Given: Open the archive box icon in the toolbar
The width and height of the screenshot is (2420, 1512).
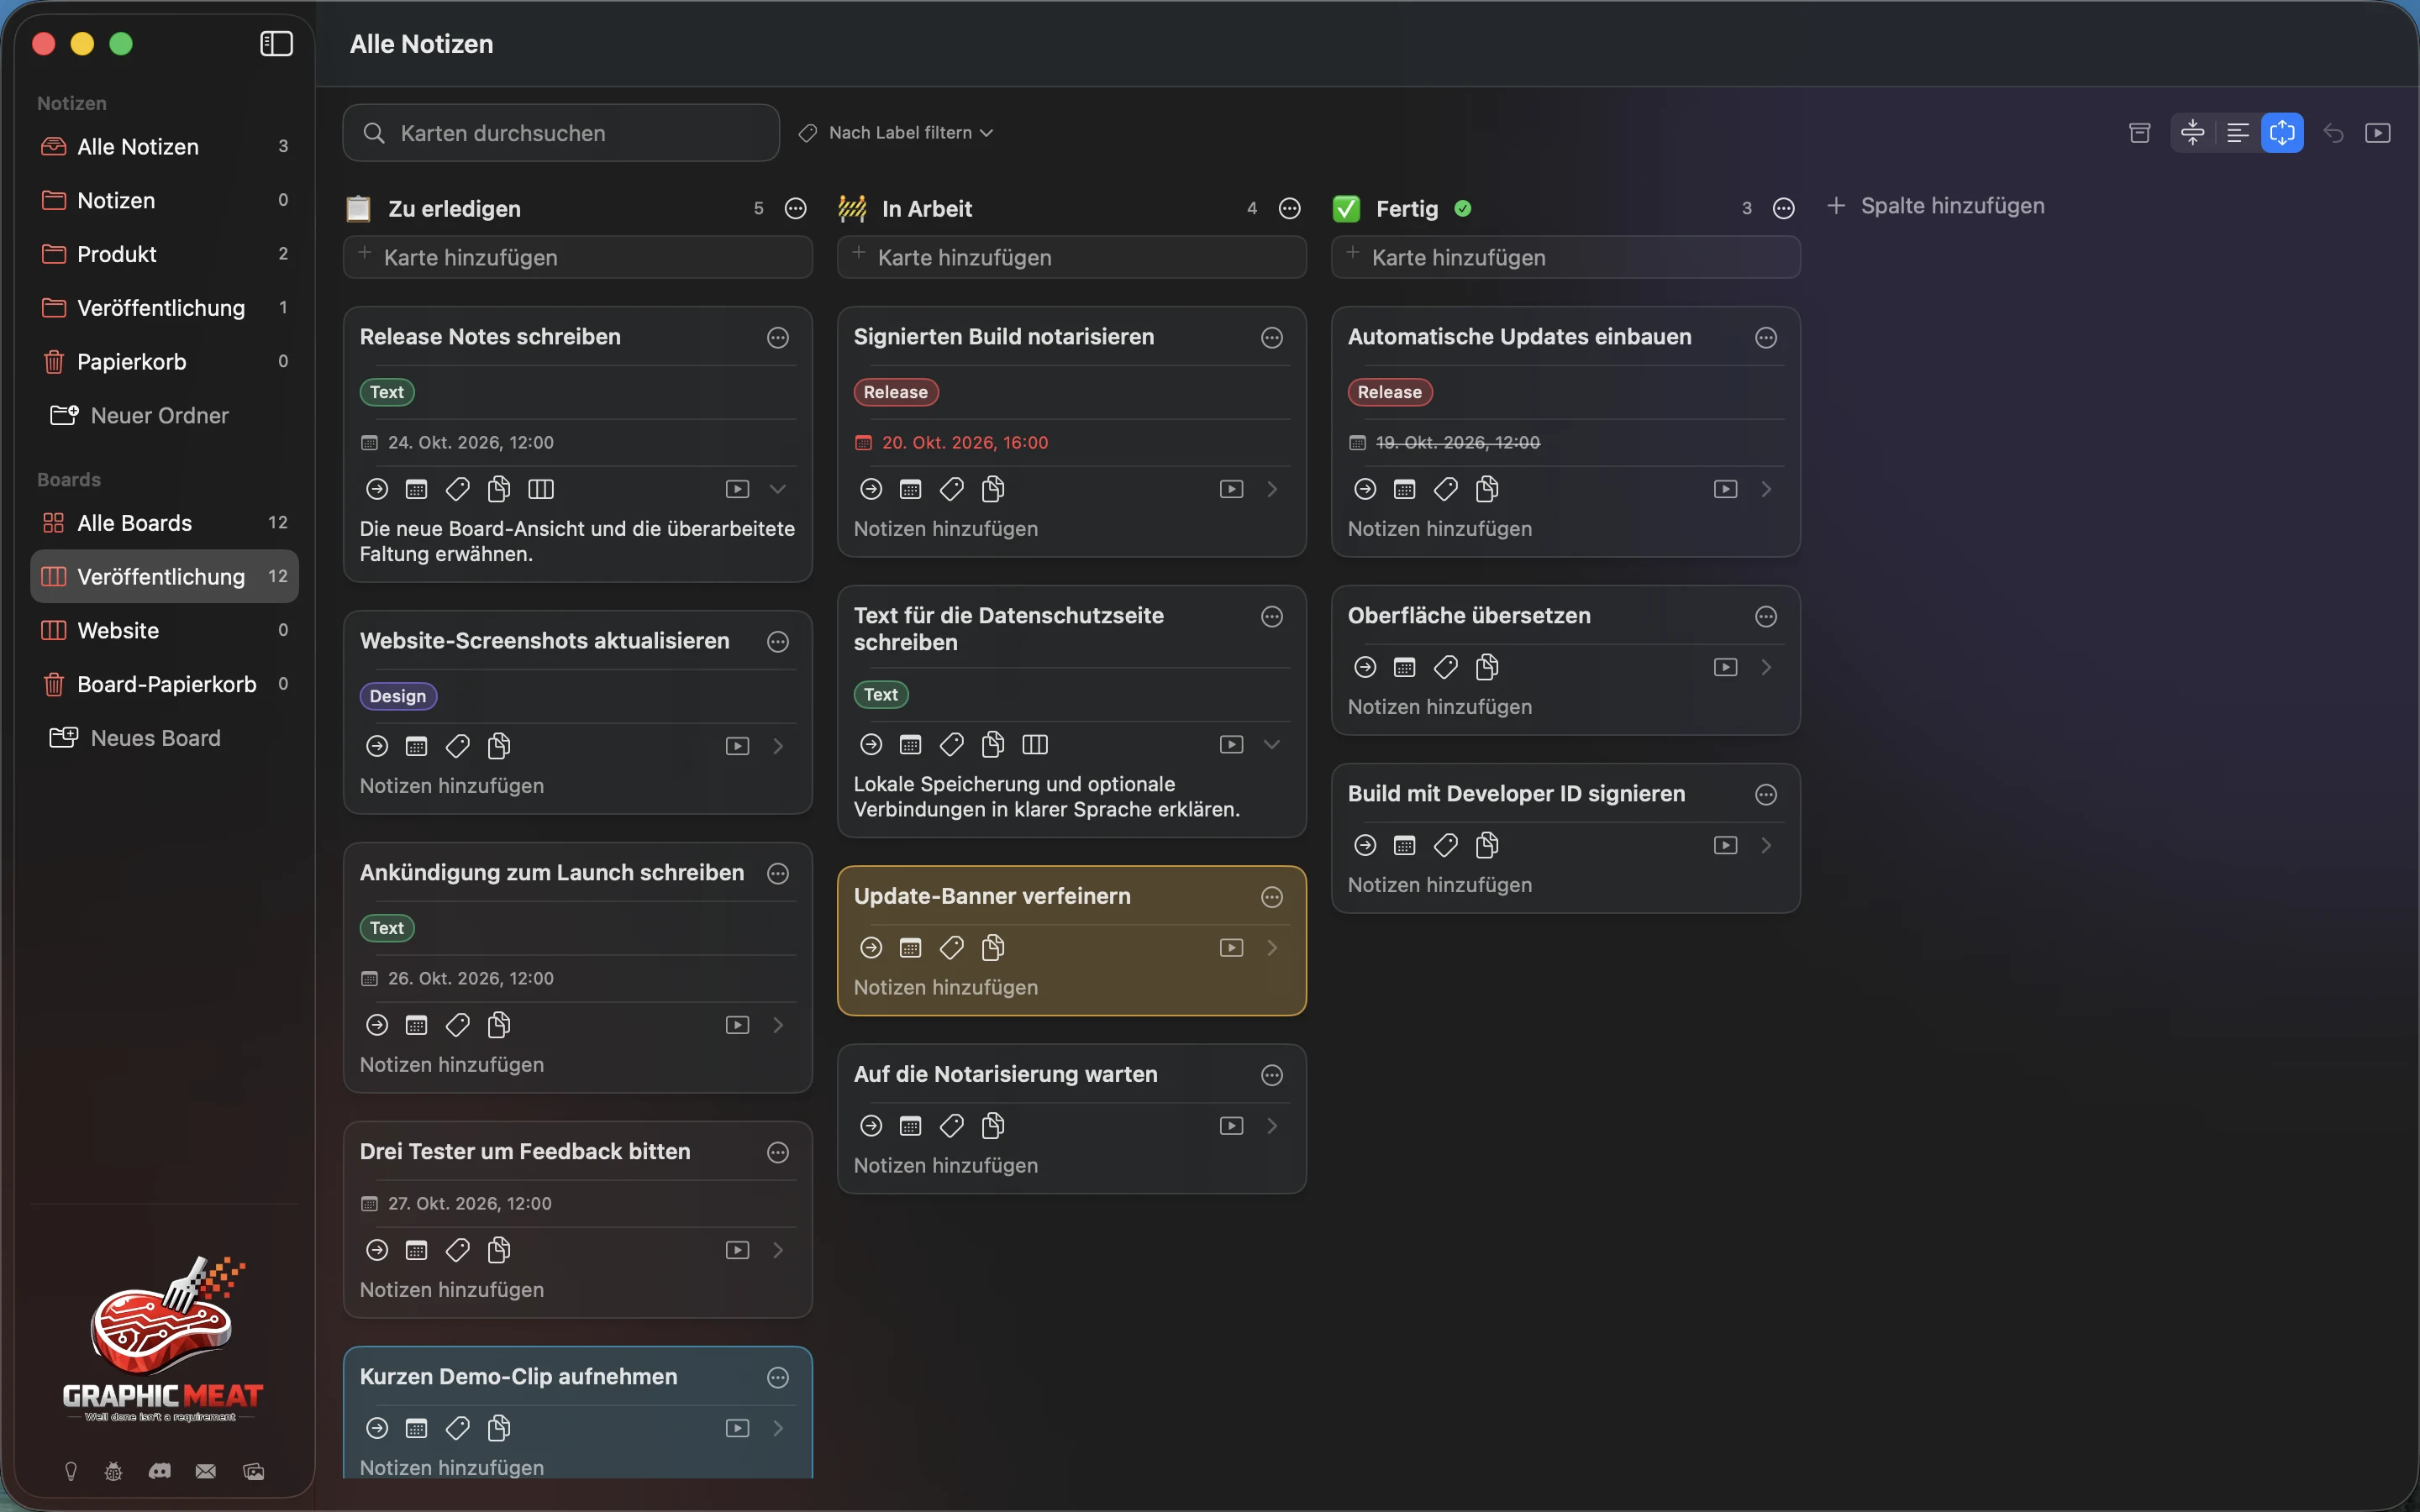Looking at the screenshot, I should pyautogui.click(x=2139, y=133).
